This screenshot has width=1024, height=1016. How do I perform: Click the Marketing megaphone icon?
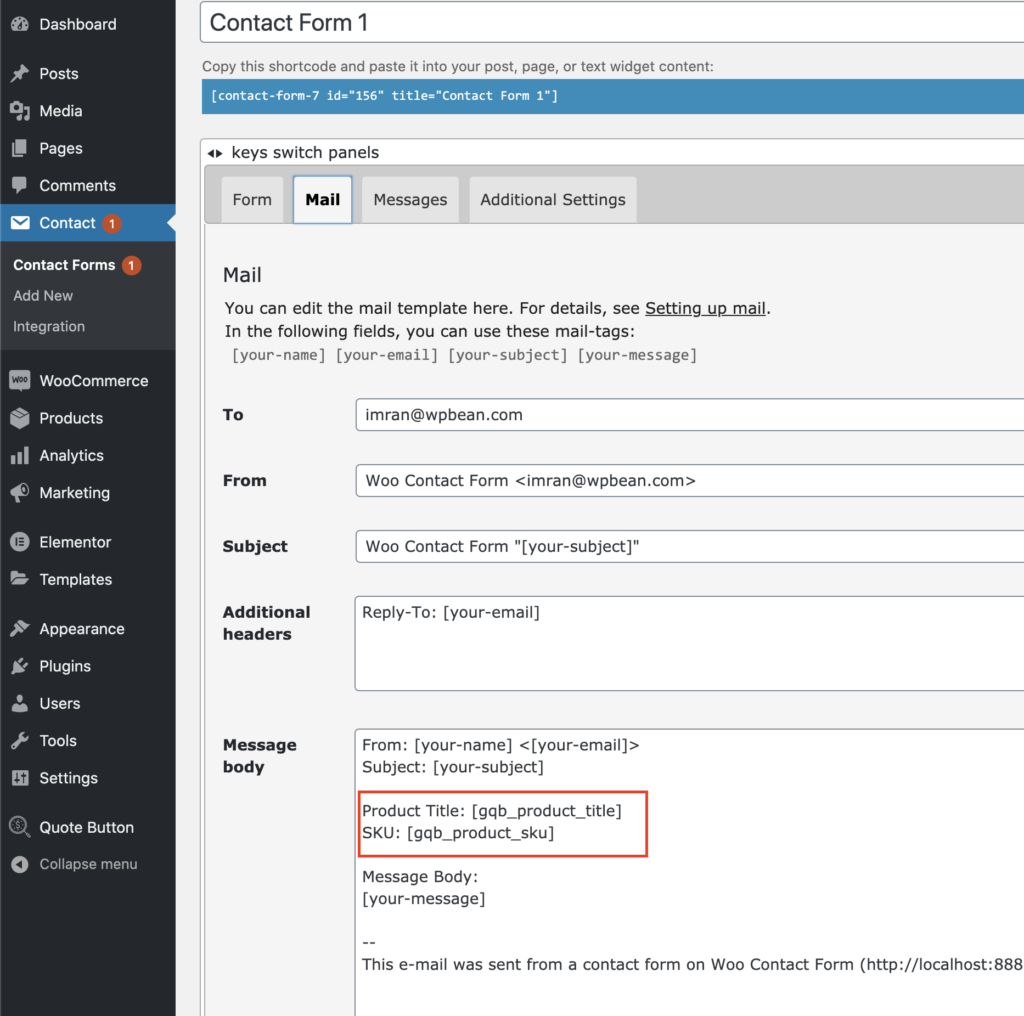(20, 492)
